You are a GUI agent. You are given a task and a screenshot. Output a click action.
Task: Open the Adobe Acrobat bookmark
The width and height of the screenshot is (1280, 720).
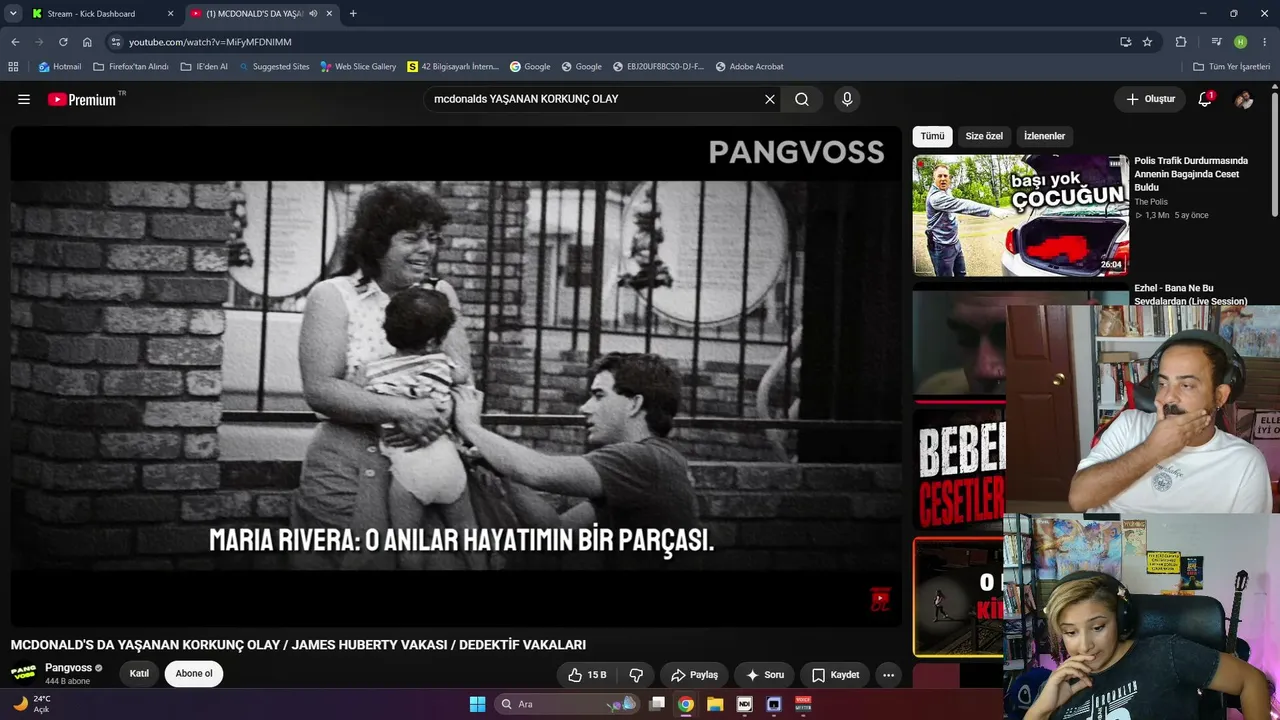pyautogui.click(x=749, y=67)
